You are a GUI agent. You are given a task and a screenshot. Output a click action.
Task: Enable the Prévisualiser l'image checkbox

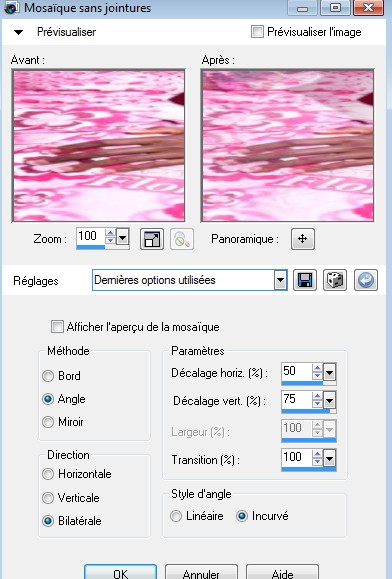click(257, 32)
